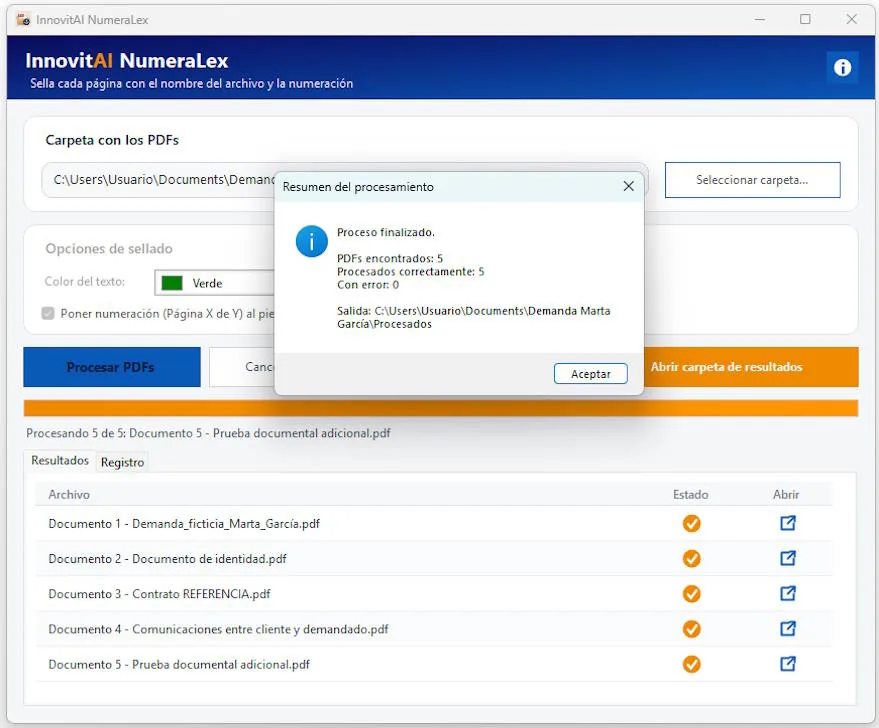Click the green color swatch
This screenshot has height=728, width=879.
click(x=172, y=283)
